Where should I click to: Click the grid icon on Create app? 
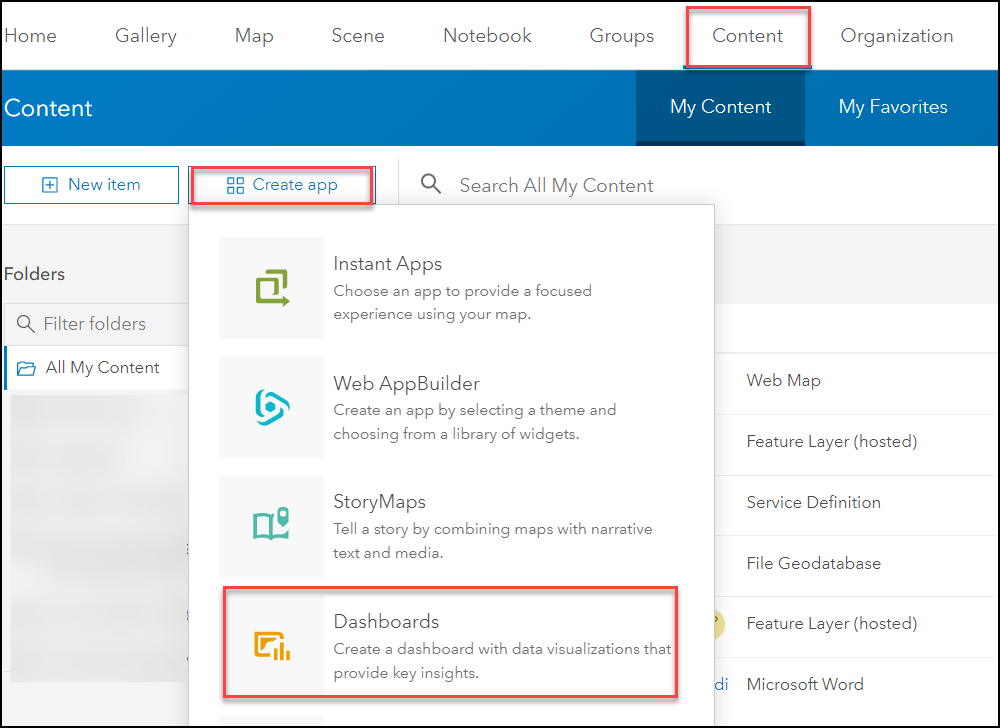[235, 186]
